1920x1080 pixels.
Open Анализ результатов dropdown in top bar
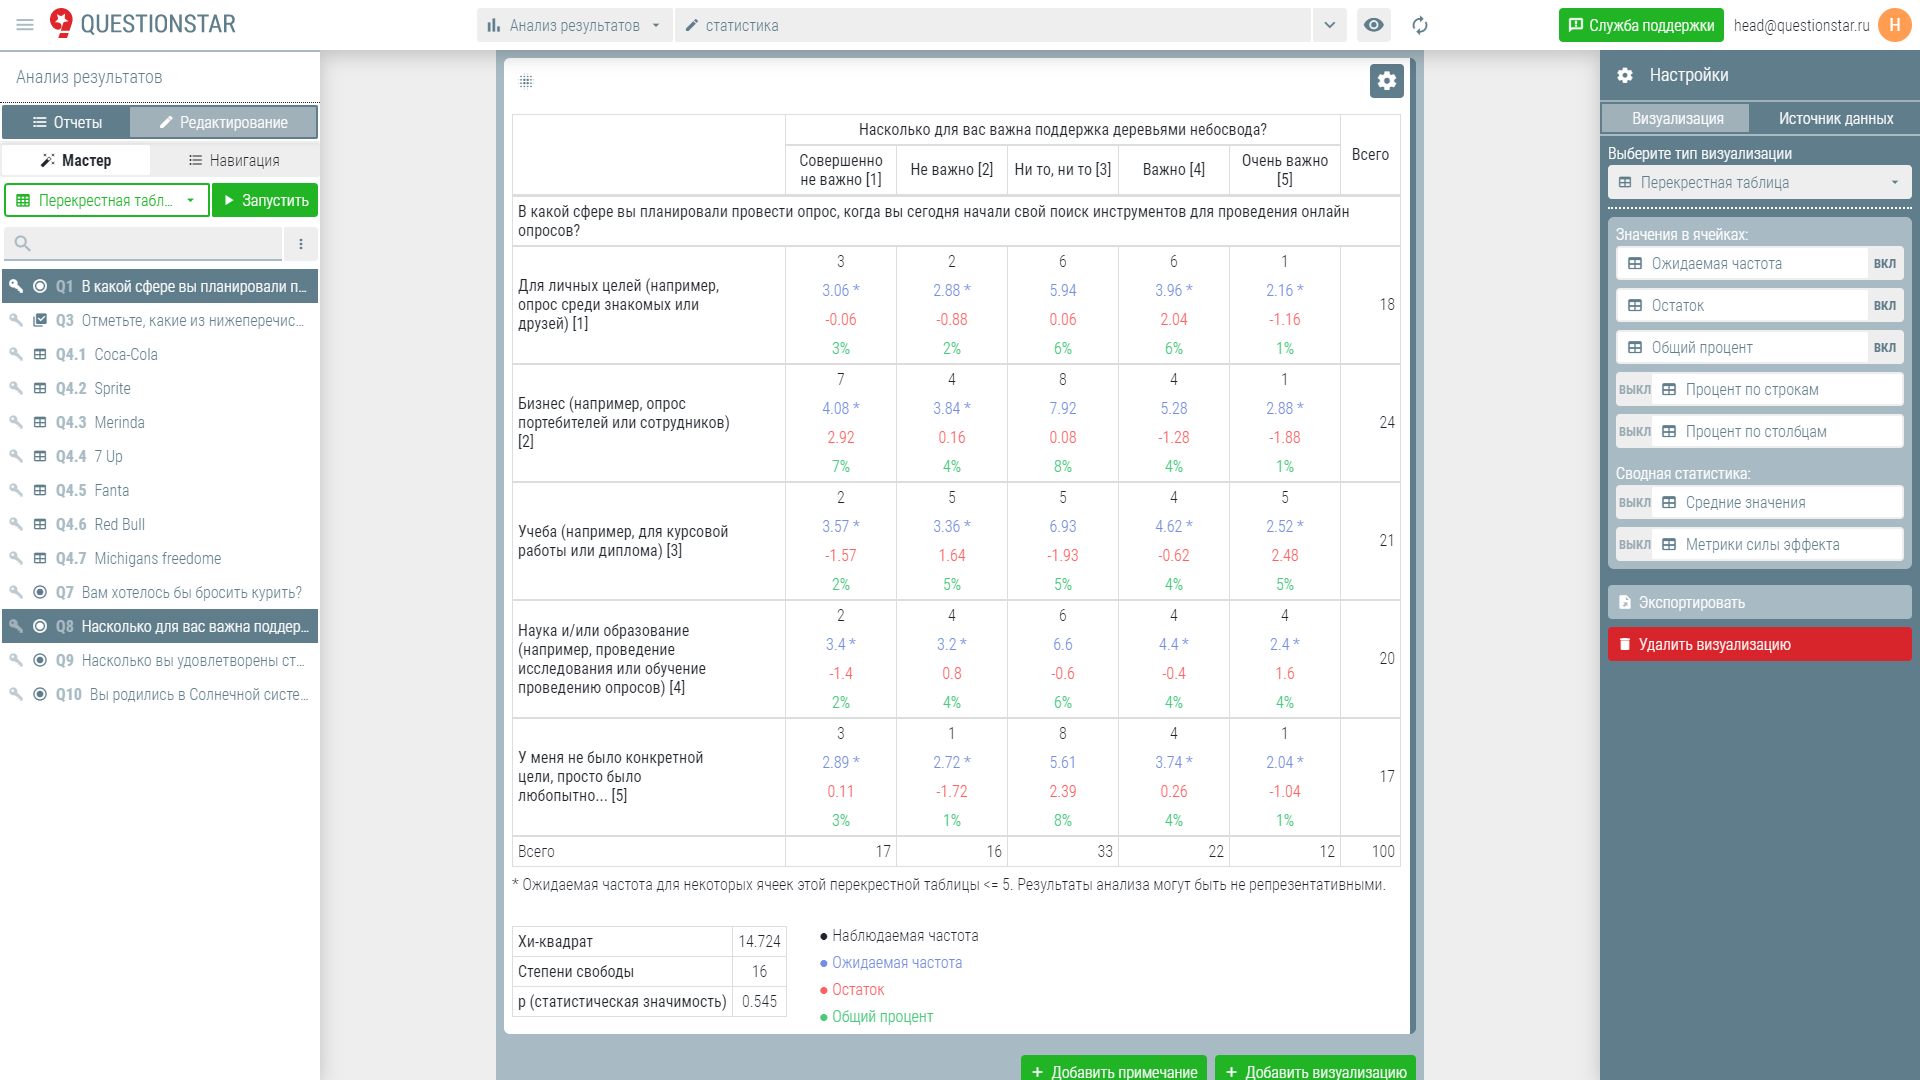574,25
